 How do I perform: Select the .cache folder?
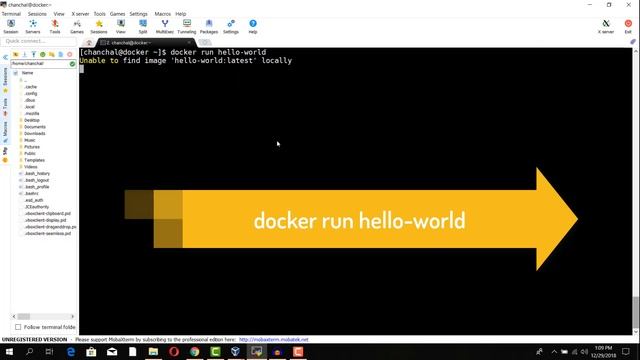tap(31, 87)
